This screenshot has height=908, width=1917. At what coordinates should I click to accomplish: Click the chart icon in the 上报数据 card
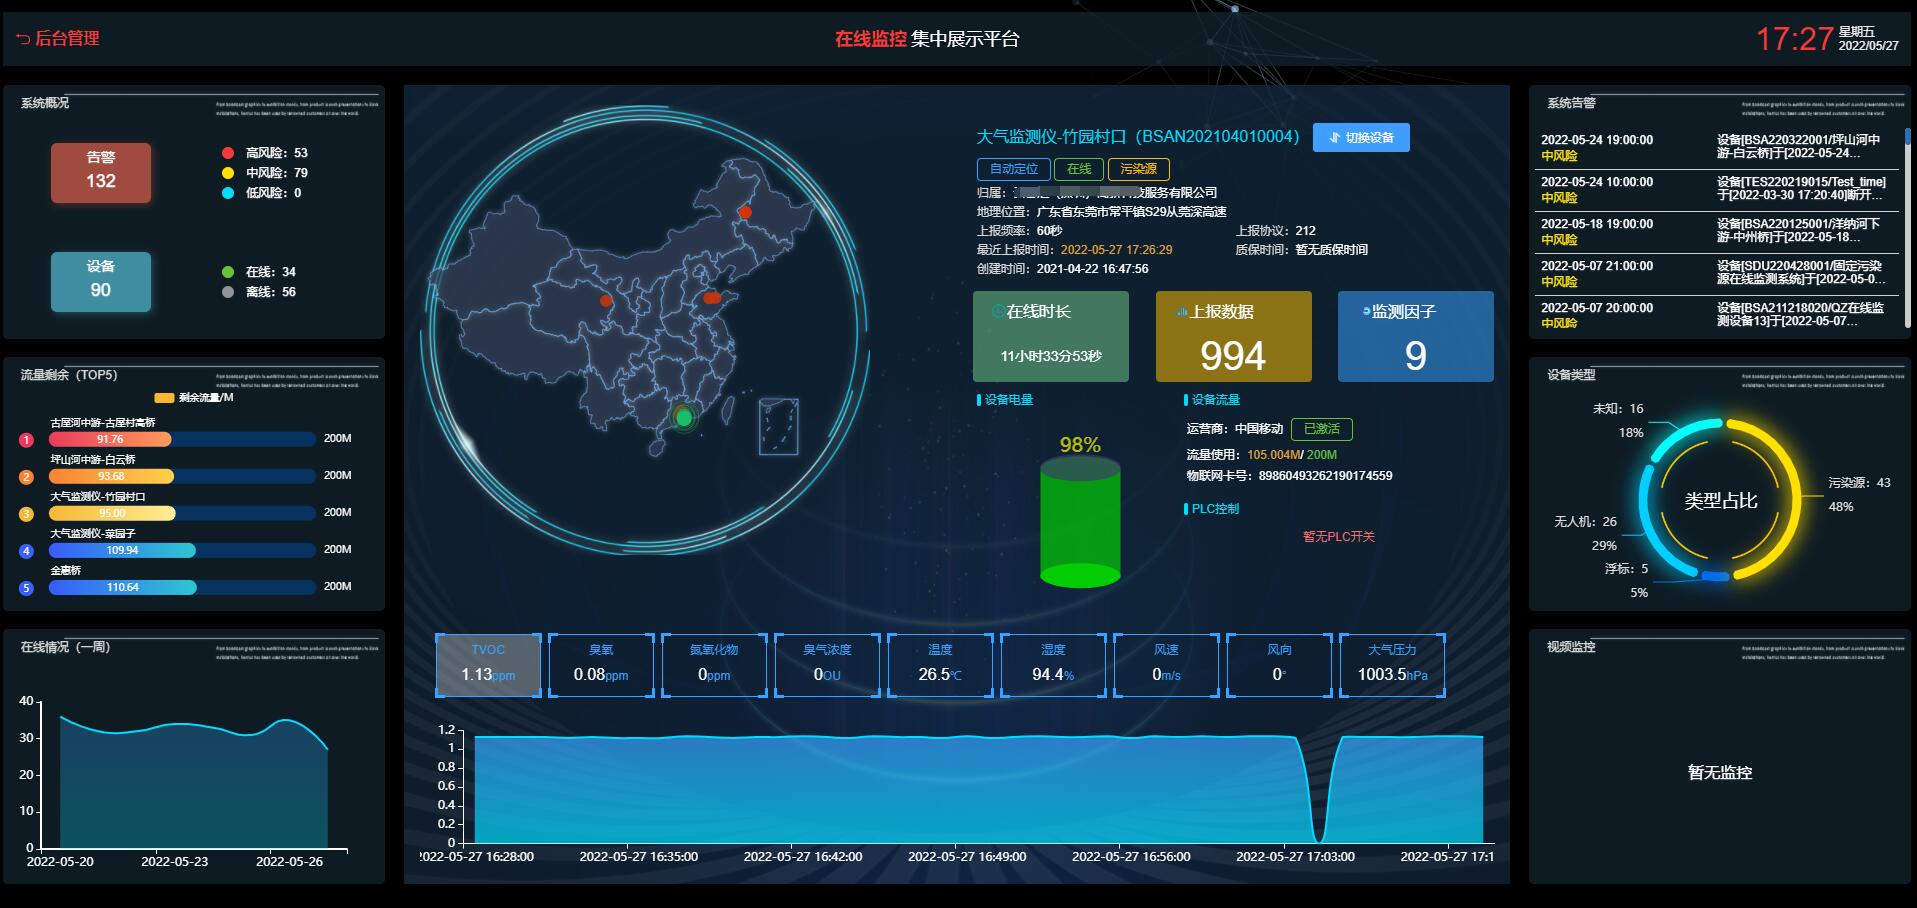click(1181, 312)
